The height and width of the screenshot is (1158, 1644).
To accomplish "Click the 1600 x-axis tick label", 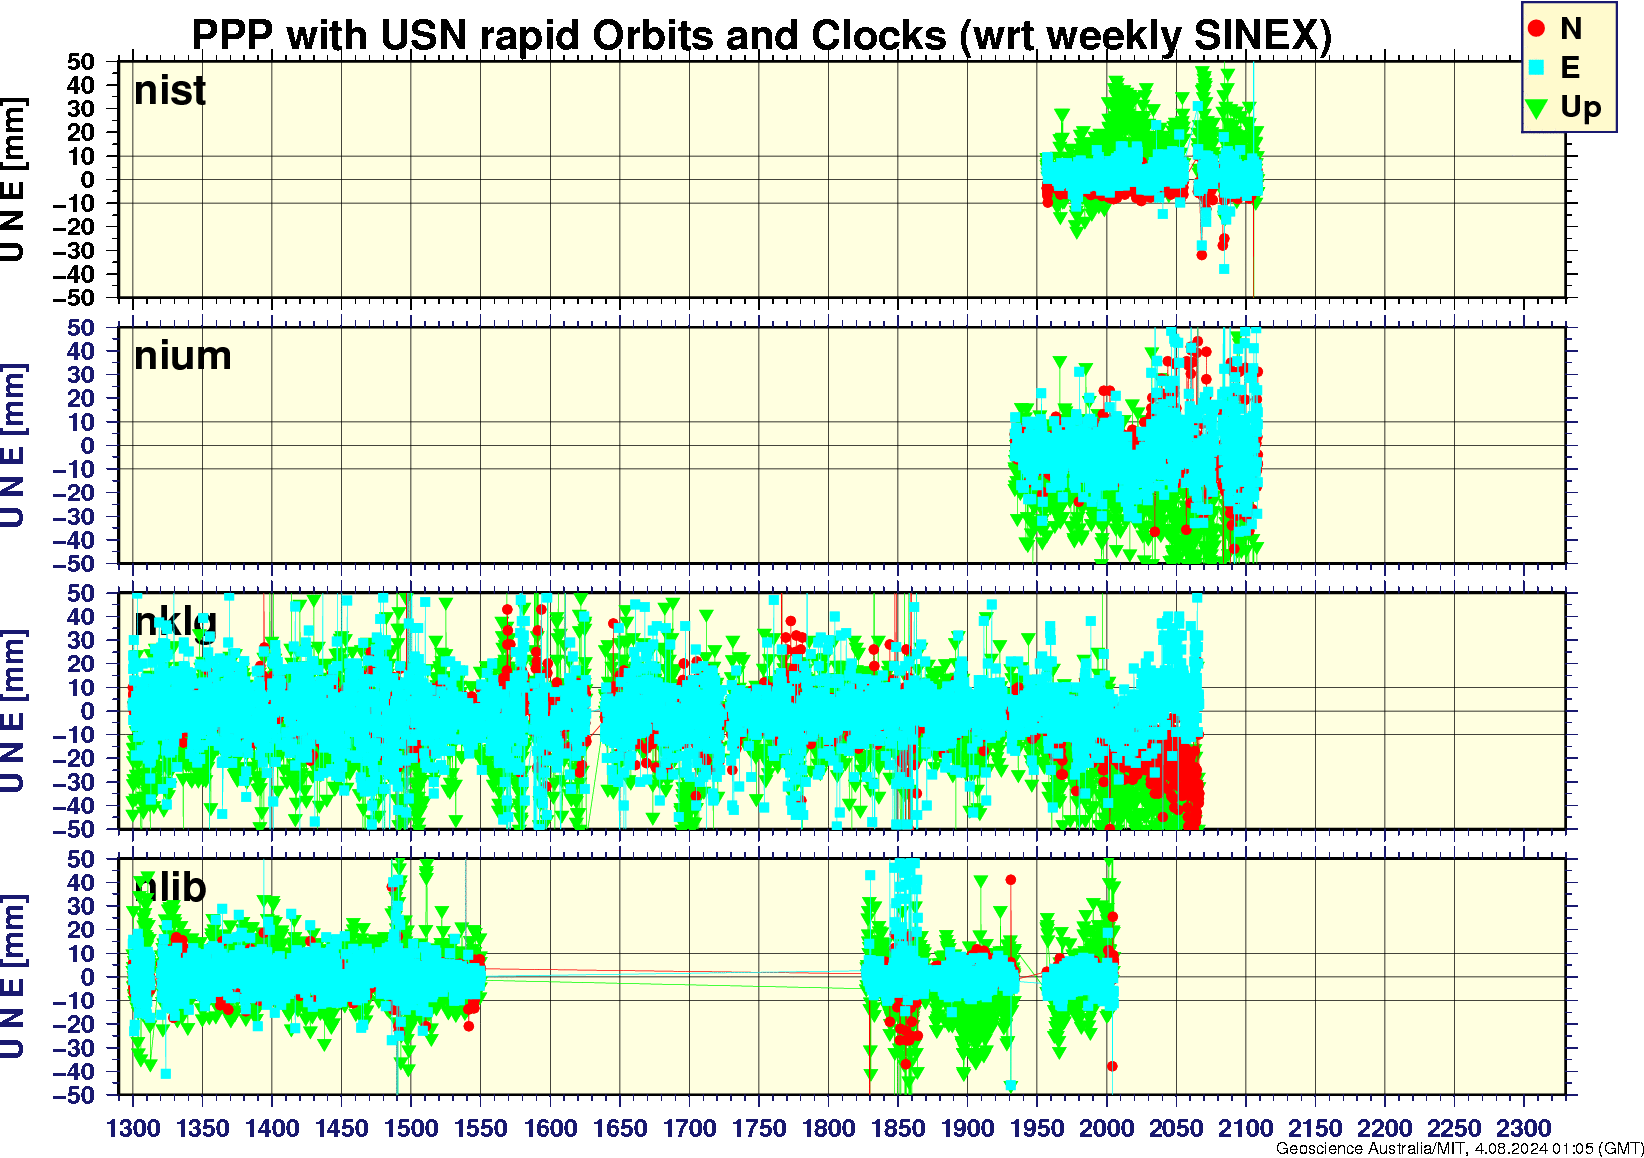I will click(x=550, y=1128).
